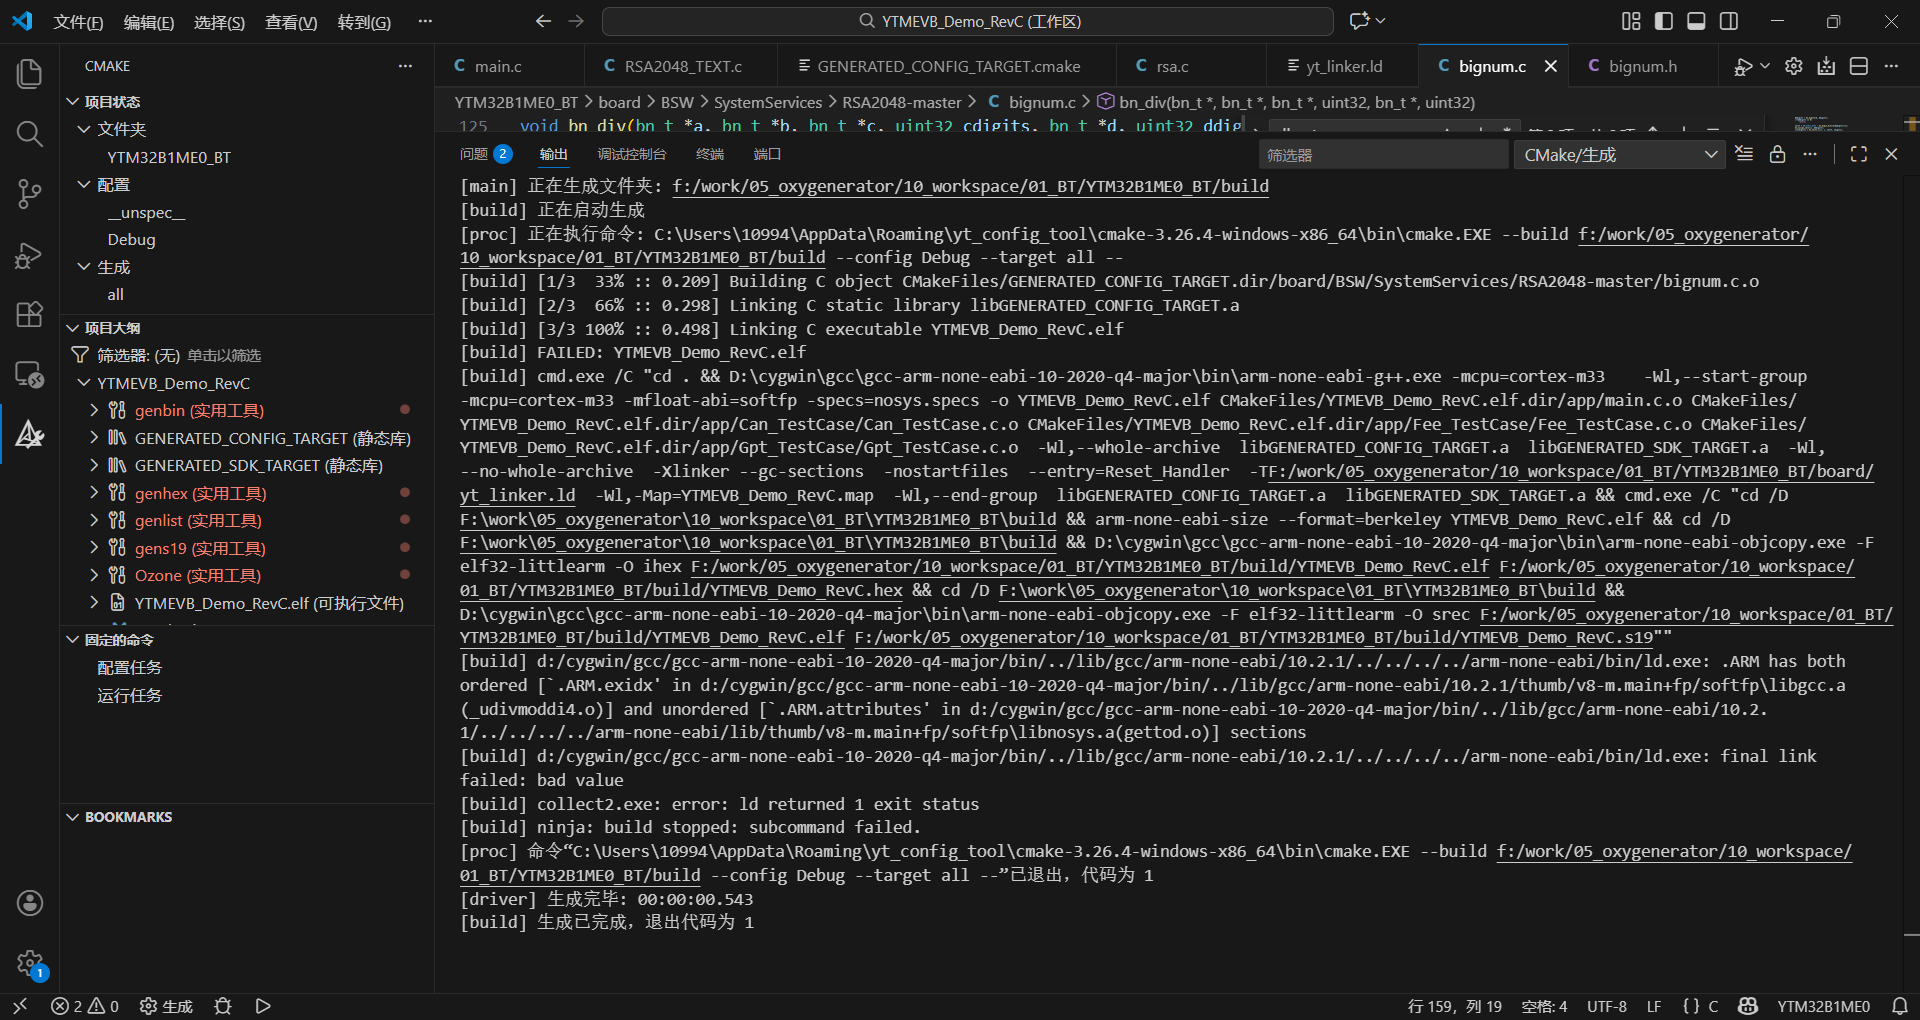Expand the genbin utility target
This screenshot has width=1920, height=1020.
pos(94,410)
